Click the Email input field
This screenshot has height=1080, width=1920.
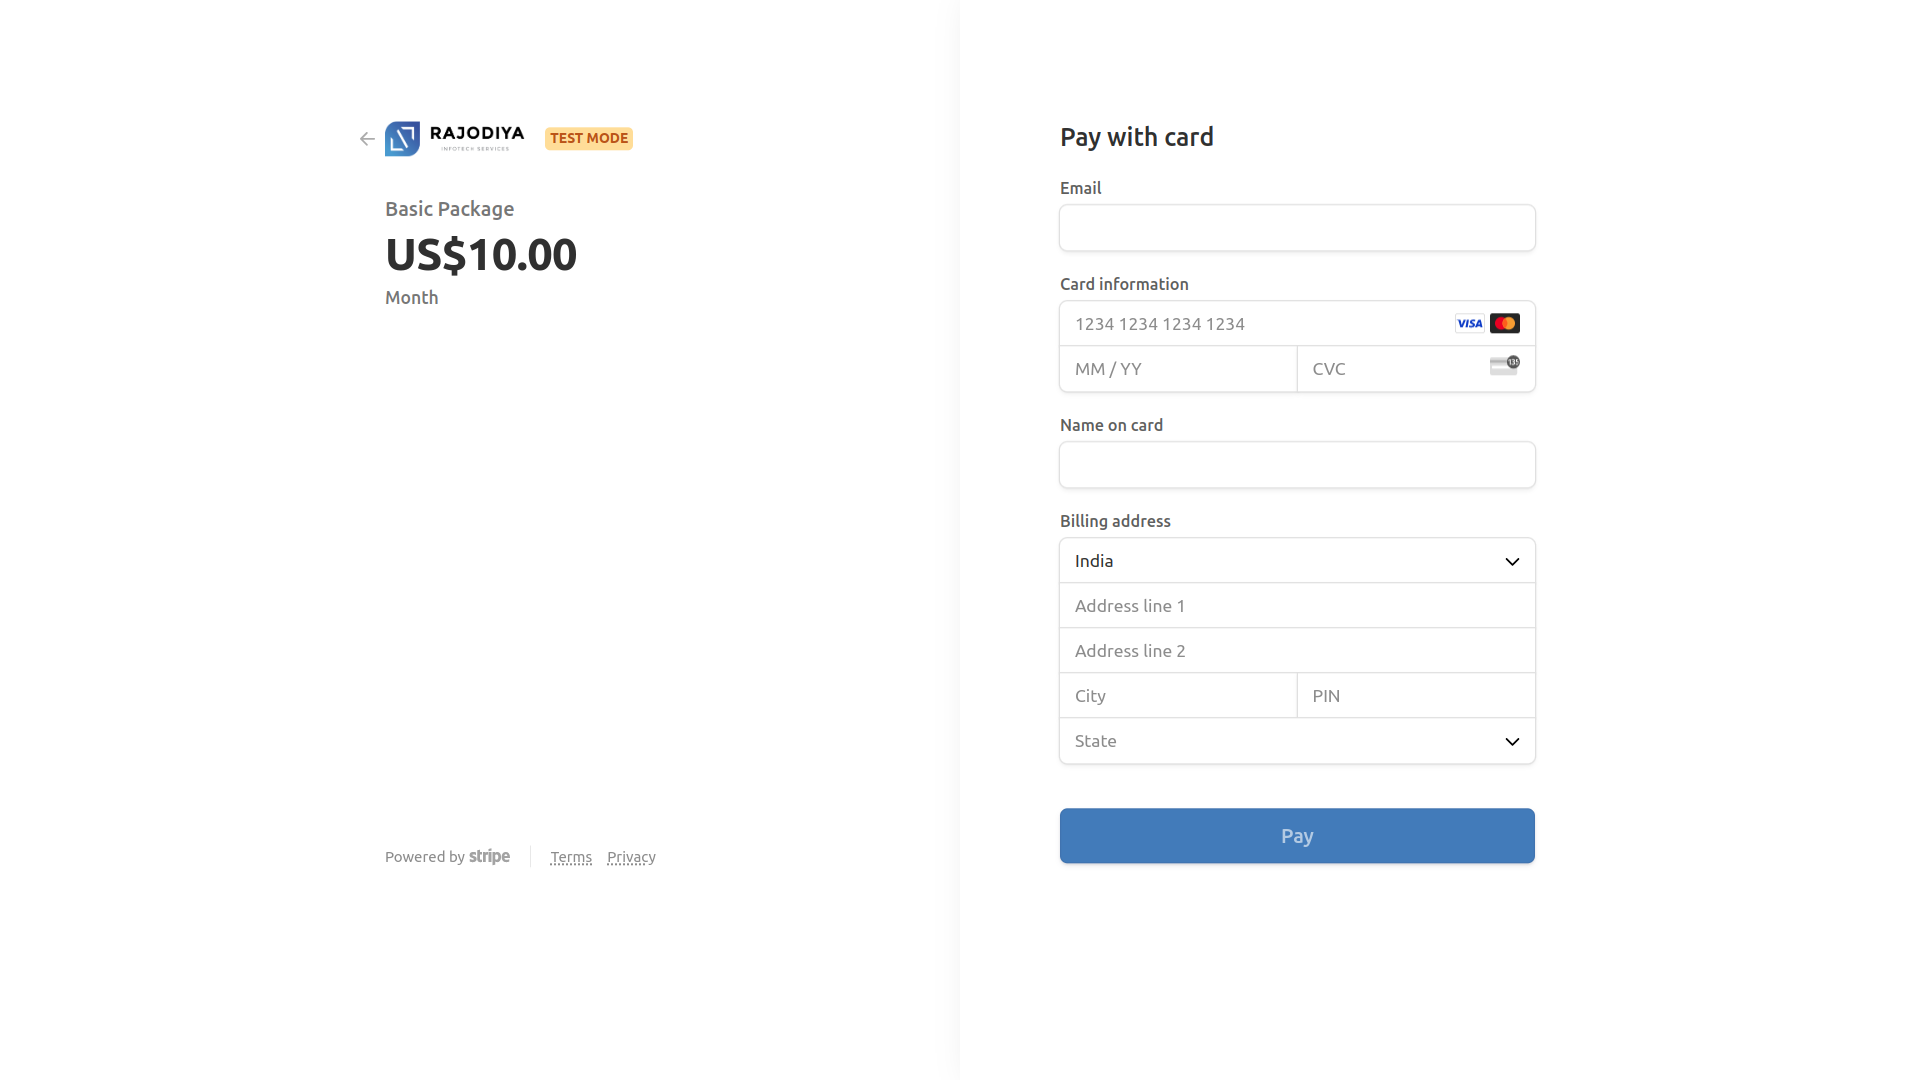pyautogui.click(x=1296, y=228)
